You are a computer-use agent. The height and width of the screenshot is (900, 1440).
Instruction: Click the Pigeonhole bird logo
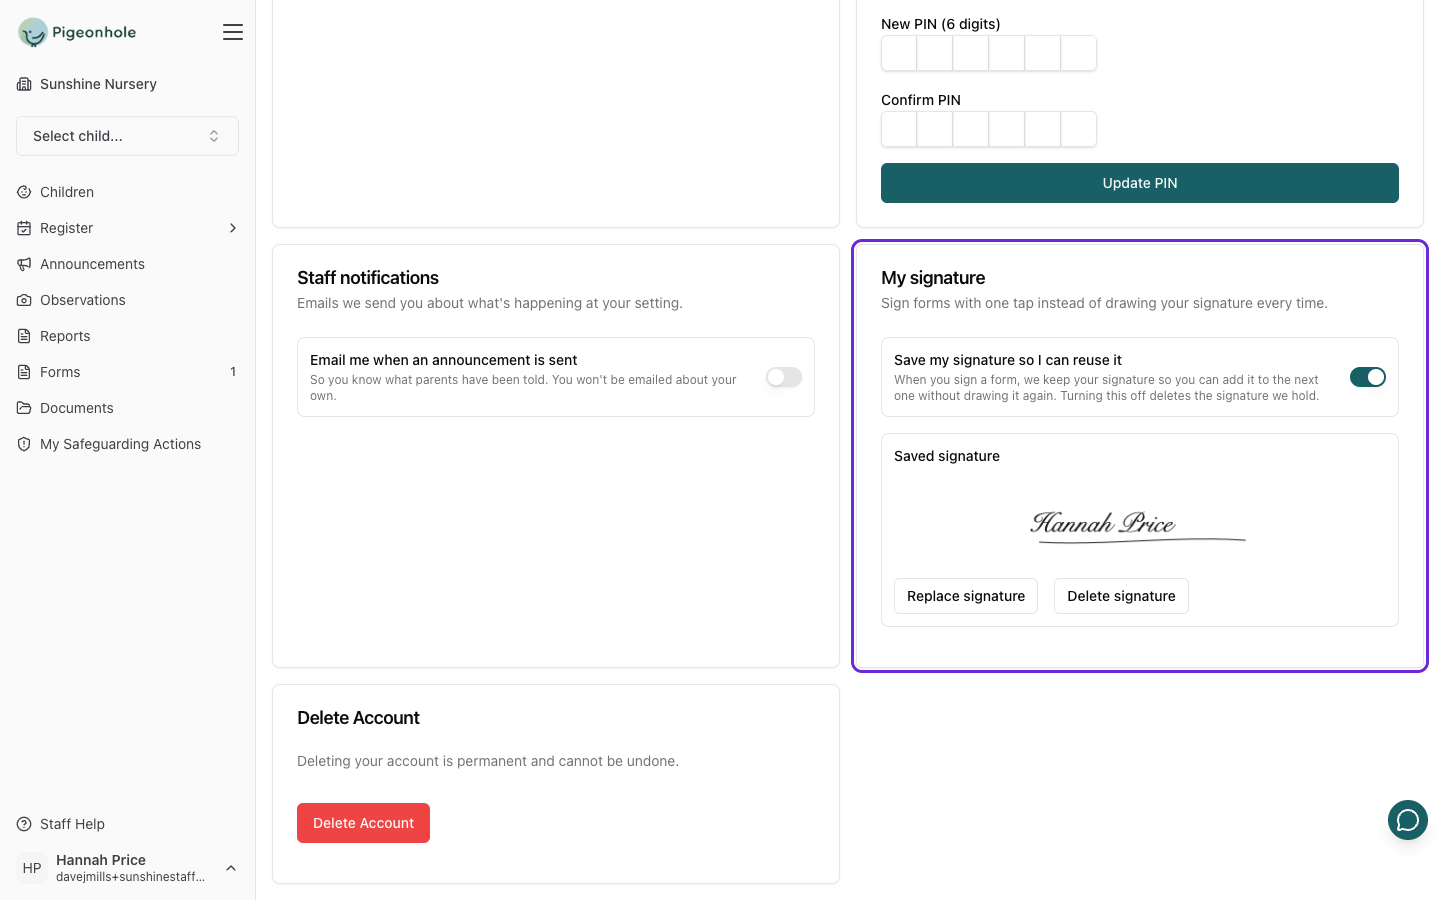point(33,32)
